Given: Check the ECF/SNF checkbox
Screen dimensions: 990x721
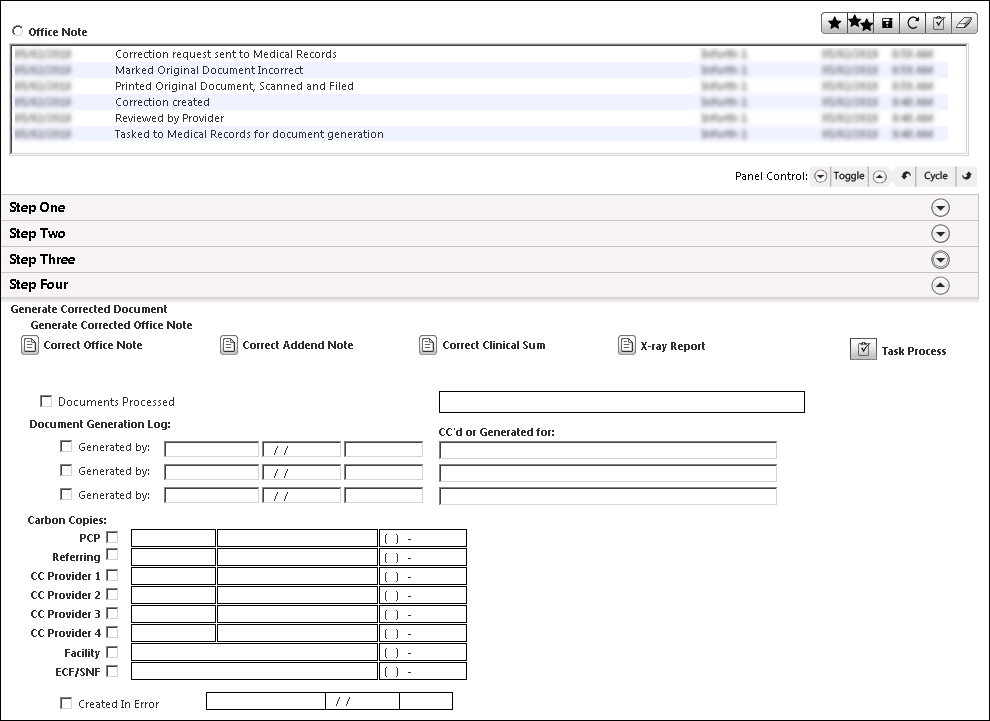Looking at the screenshot, I should click(112, 671).
